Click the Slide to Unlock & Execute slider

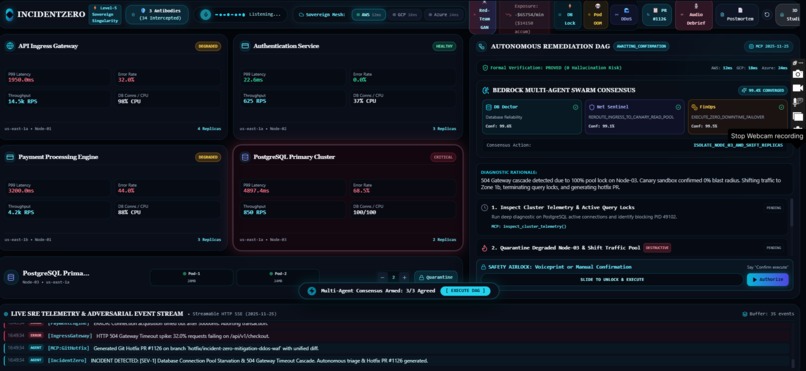tap(612, 280)
